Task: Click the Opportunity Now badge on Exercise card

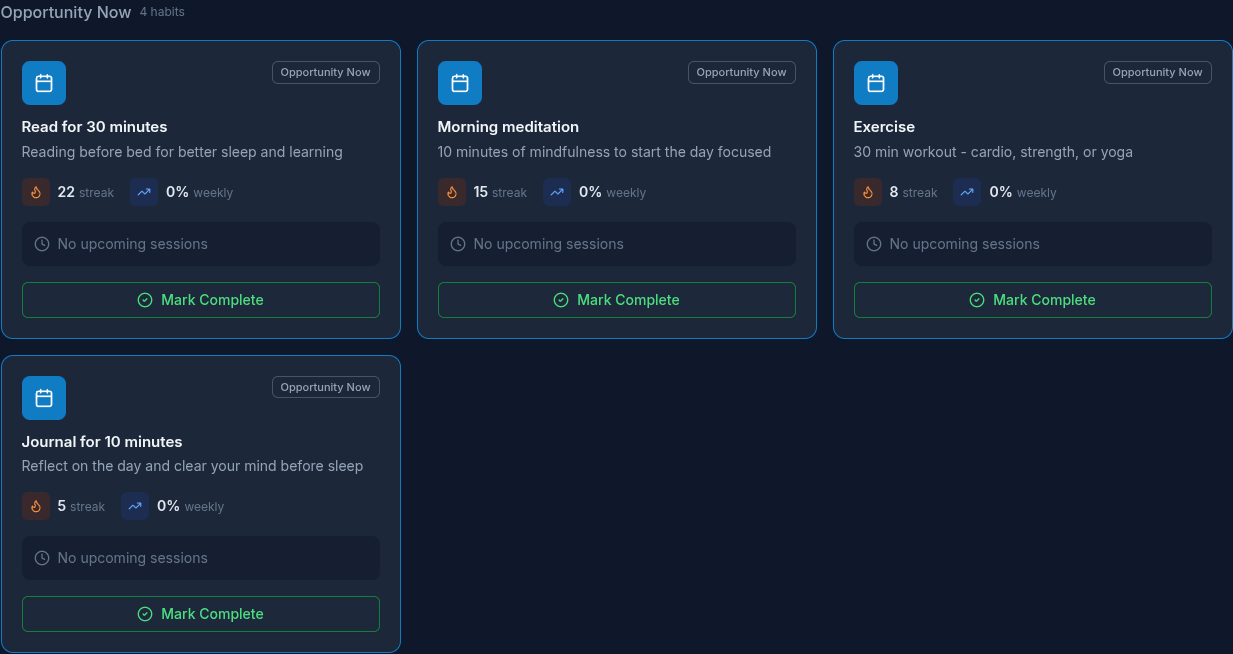Action: [x=1157, y=72]
